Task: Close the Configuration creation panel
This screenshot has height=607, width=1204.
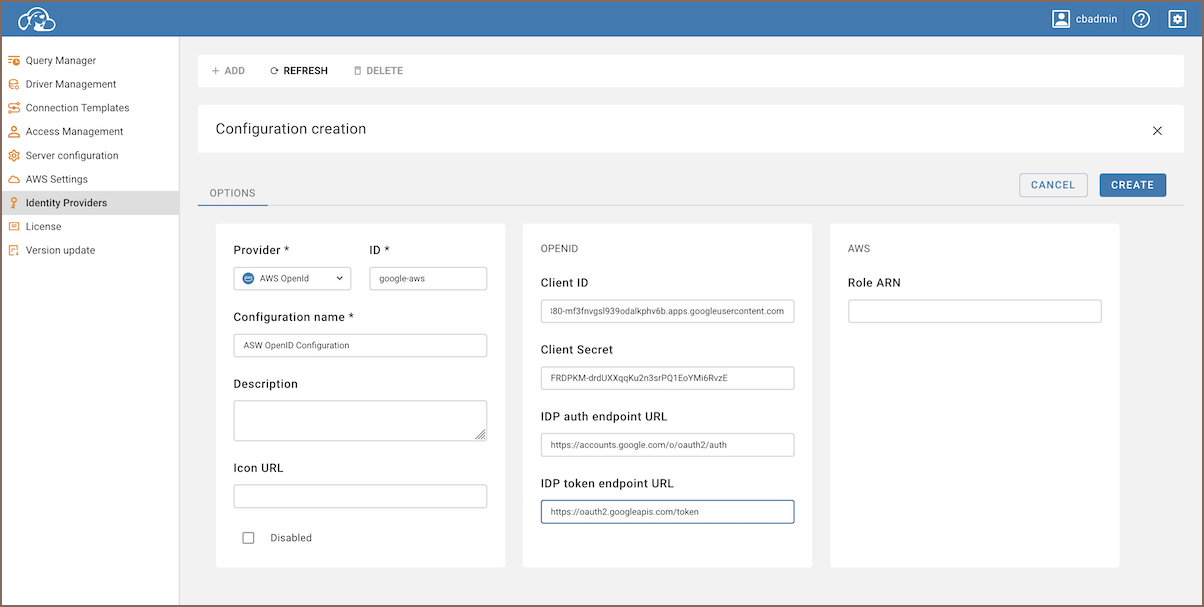Action: (1157, 130)
